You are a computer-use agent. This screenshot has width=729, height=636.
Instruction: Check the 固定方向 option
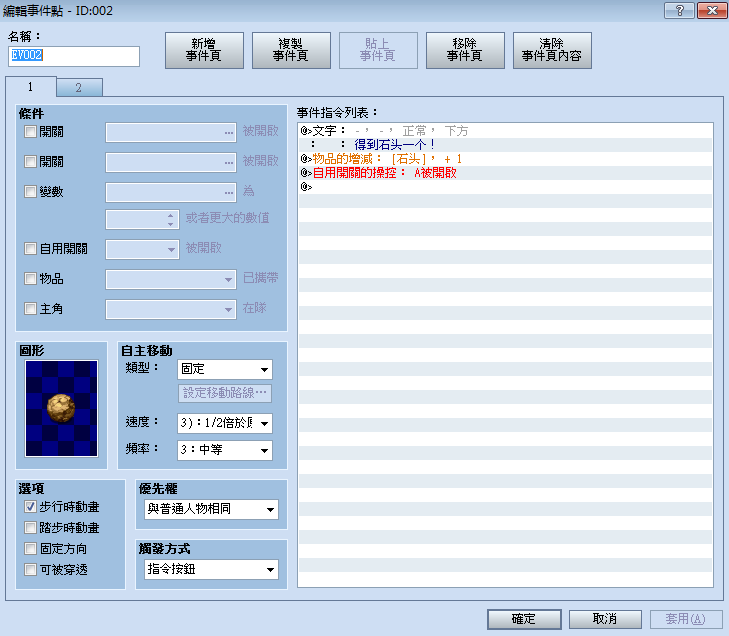pos(30,548)
